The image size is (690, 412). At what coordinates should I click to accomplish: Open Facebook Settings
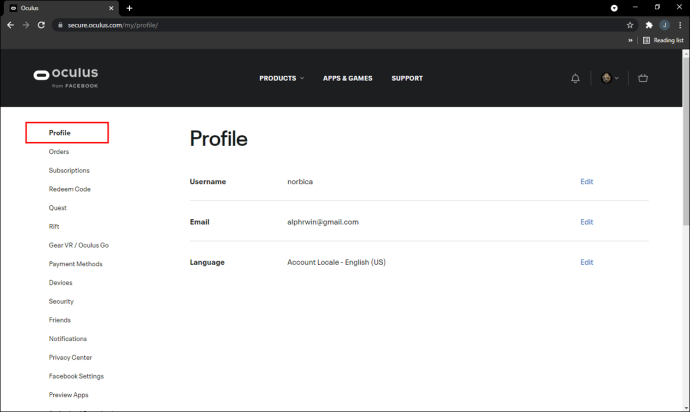[76, 376]
